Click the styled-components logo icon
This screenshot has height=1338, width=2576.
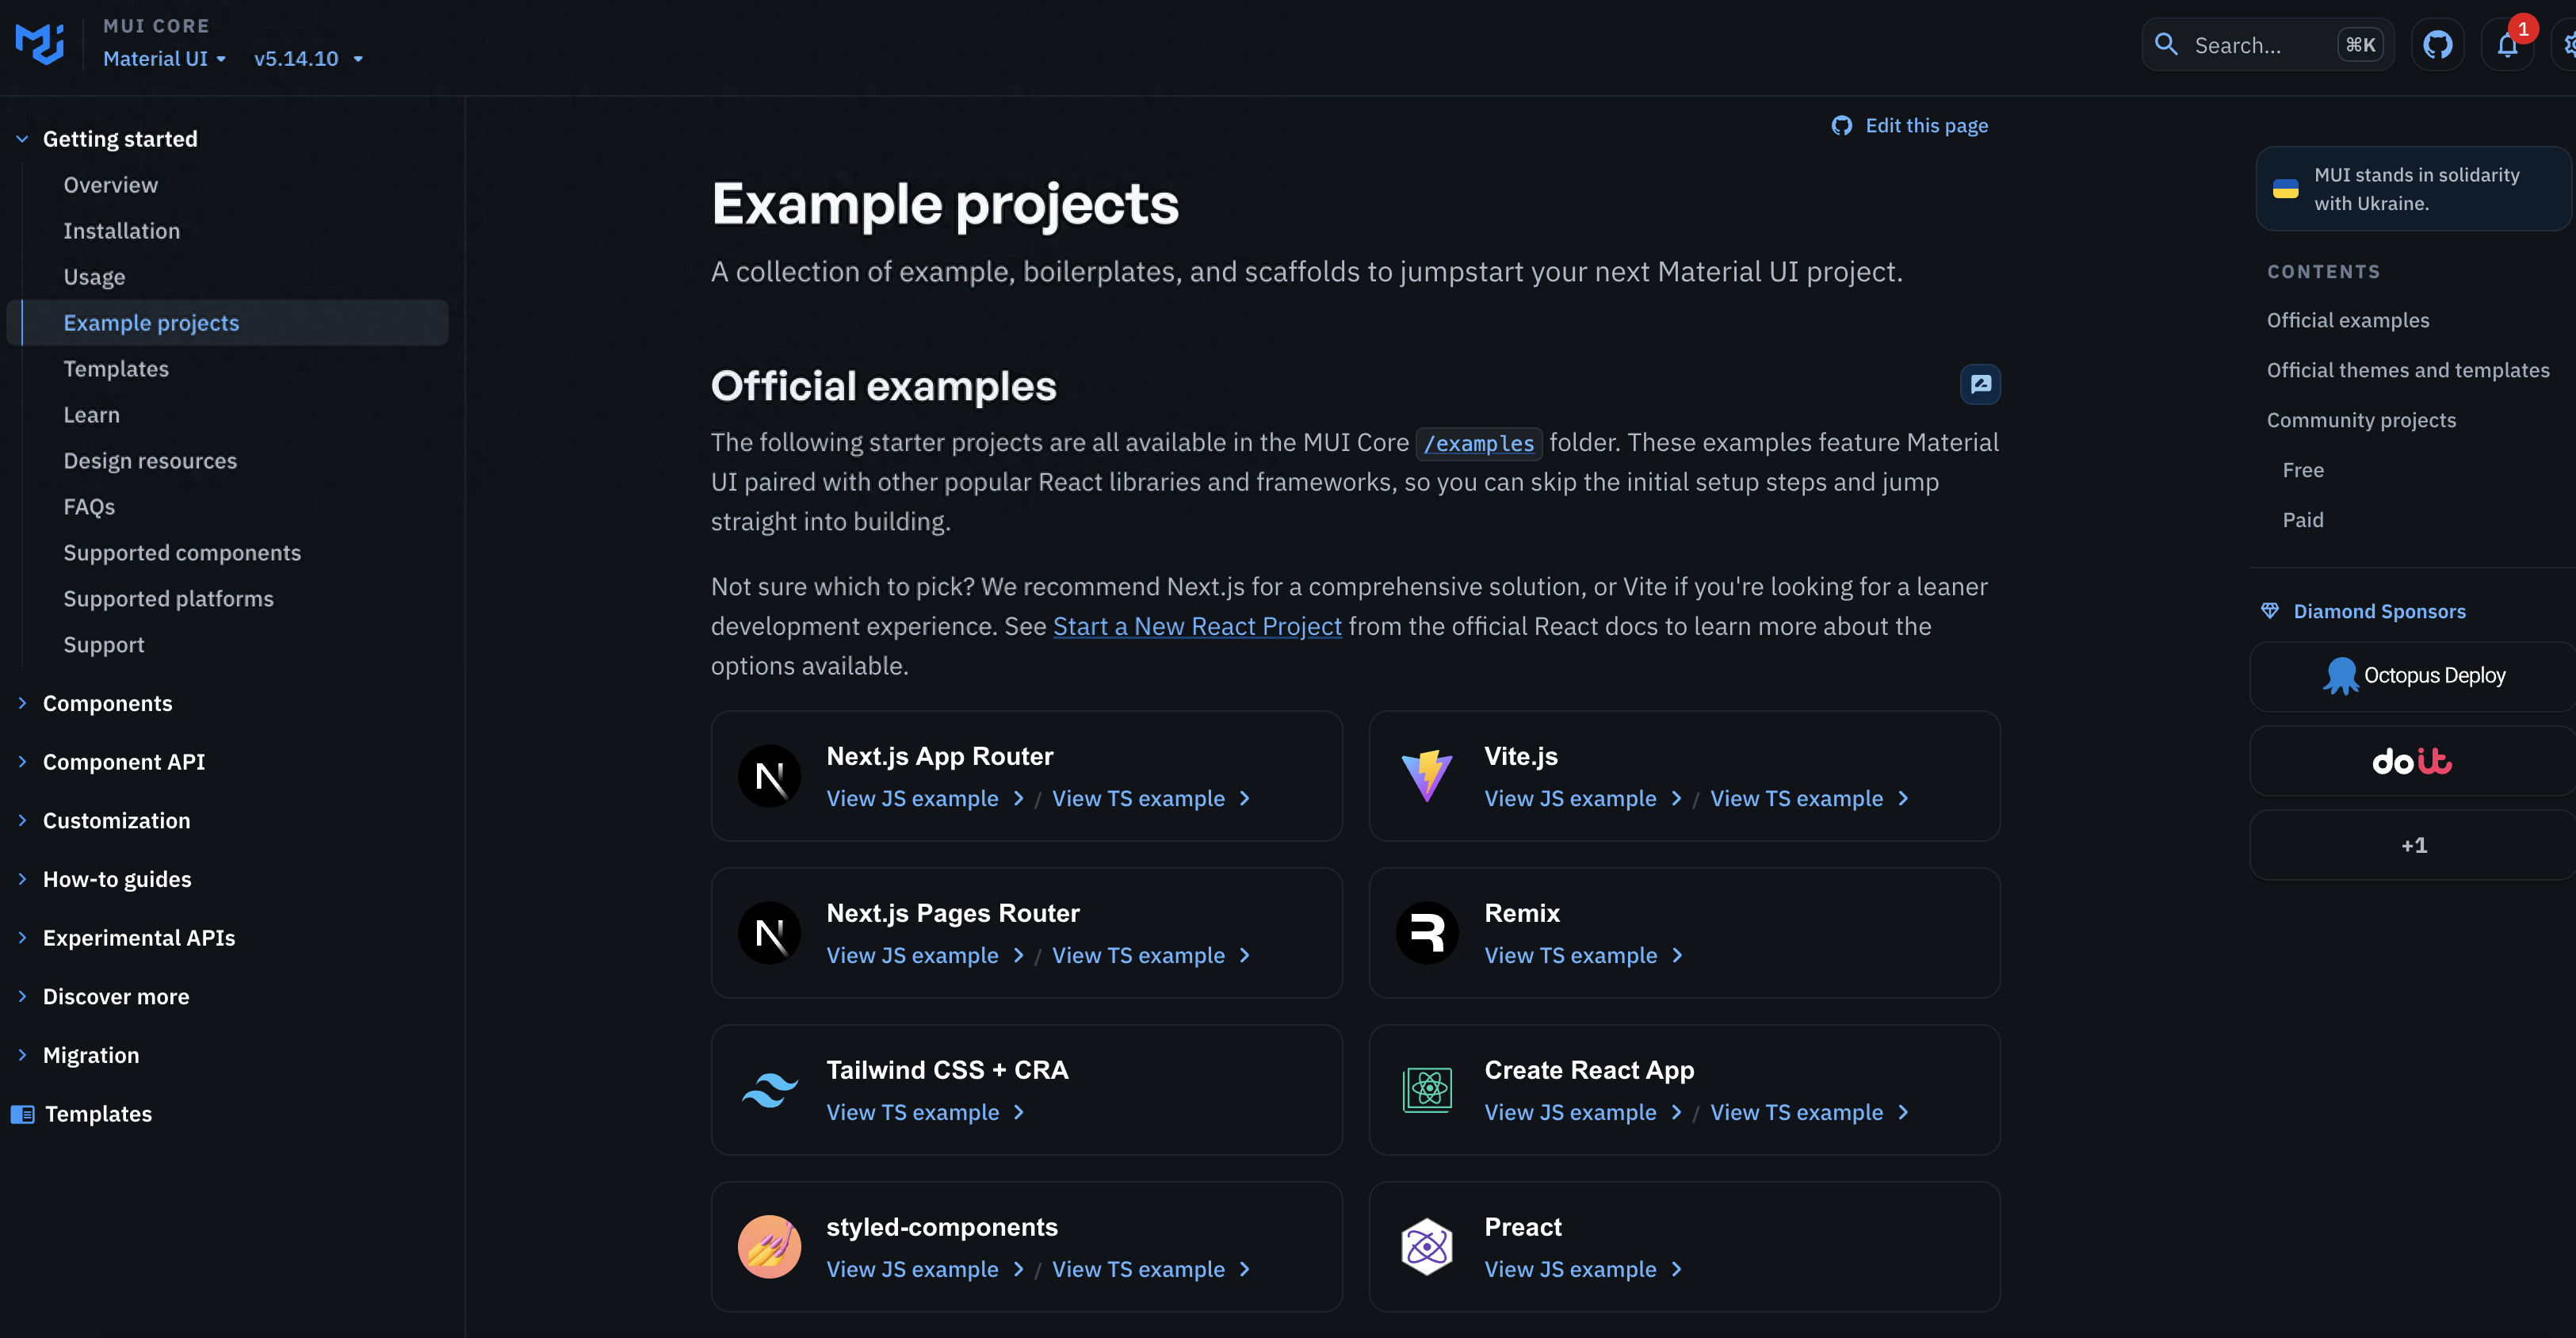(x=769, y=1247)
